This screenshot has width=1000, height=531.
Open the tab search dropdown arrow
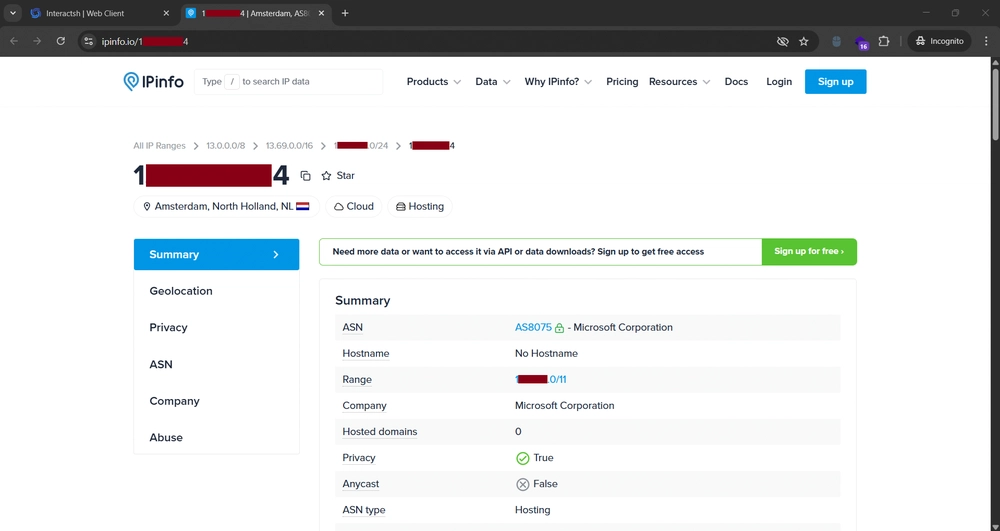coord(13,13)
